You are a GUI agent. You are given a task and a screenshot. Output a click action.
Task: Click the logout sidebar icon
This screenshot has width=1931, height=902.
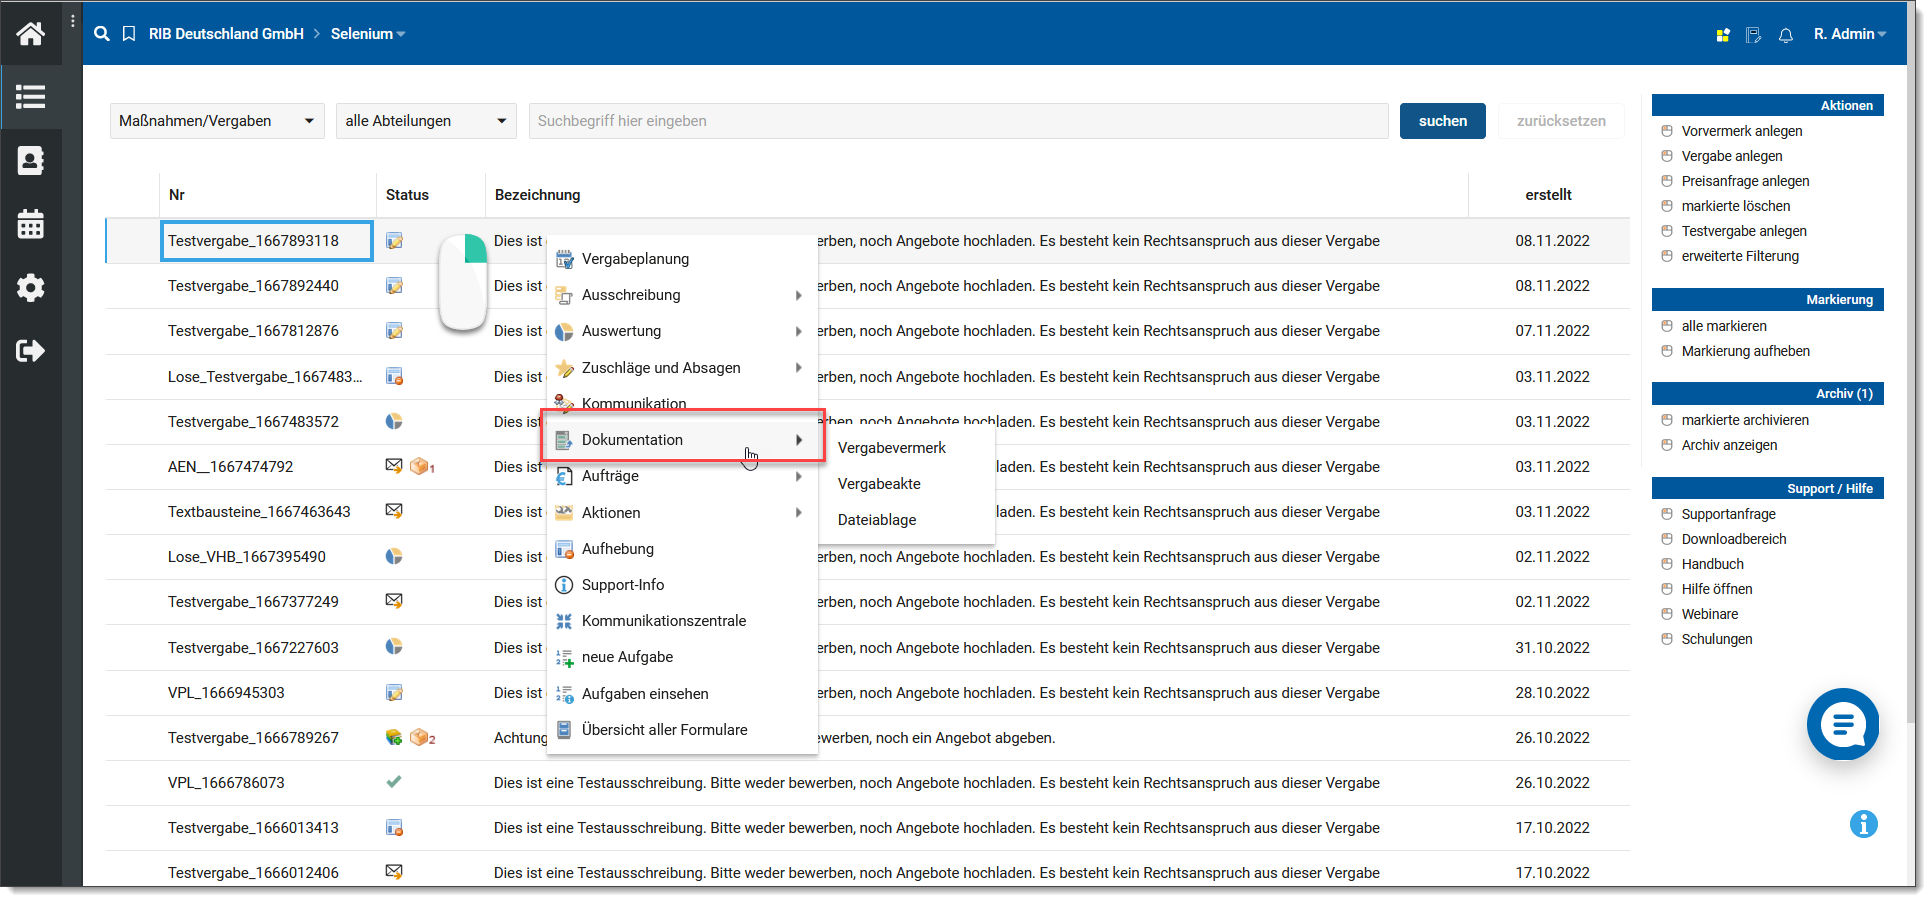coord(31,351)
